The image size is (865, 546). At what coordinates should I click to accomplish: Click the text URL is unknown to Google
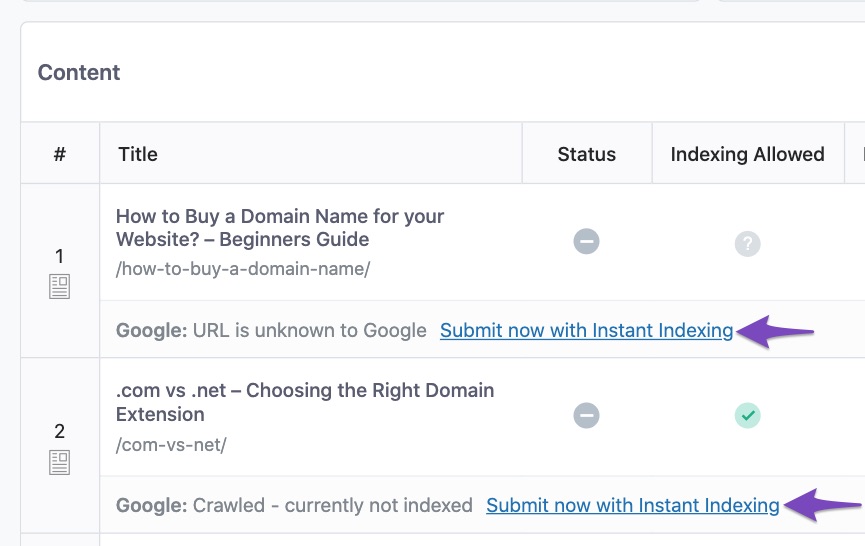tap(309, 330)
